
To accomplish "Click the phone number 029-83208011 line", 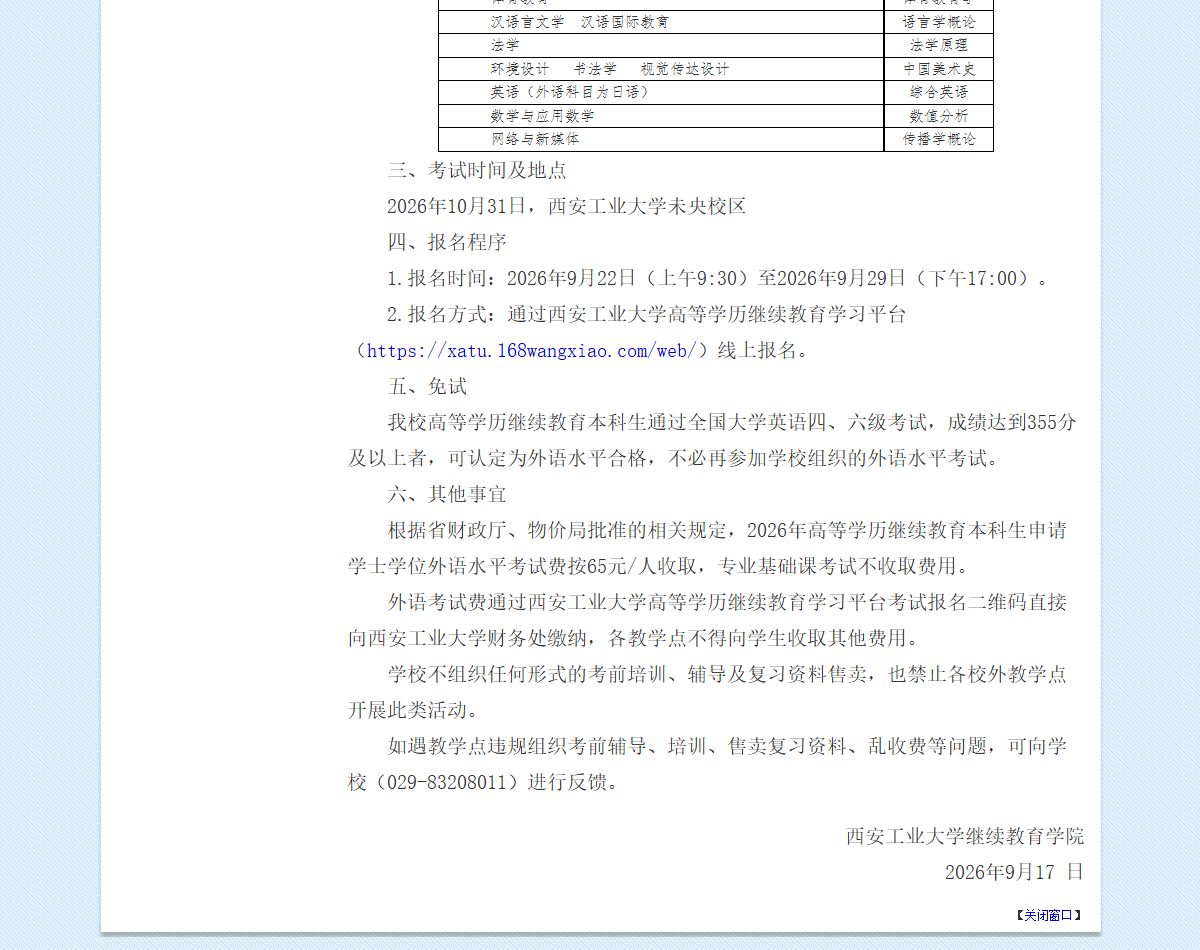I will coord(484,783).
